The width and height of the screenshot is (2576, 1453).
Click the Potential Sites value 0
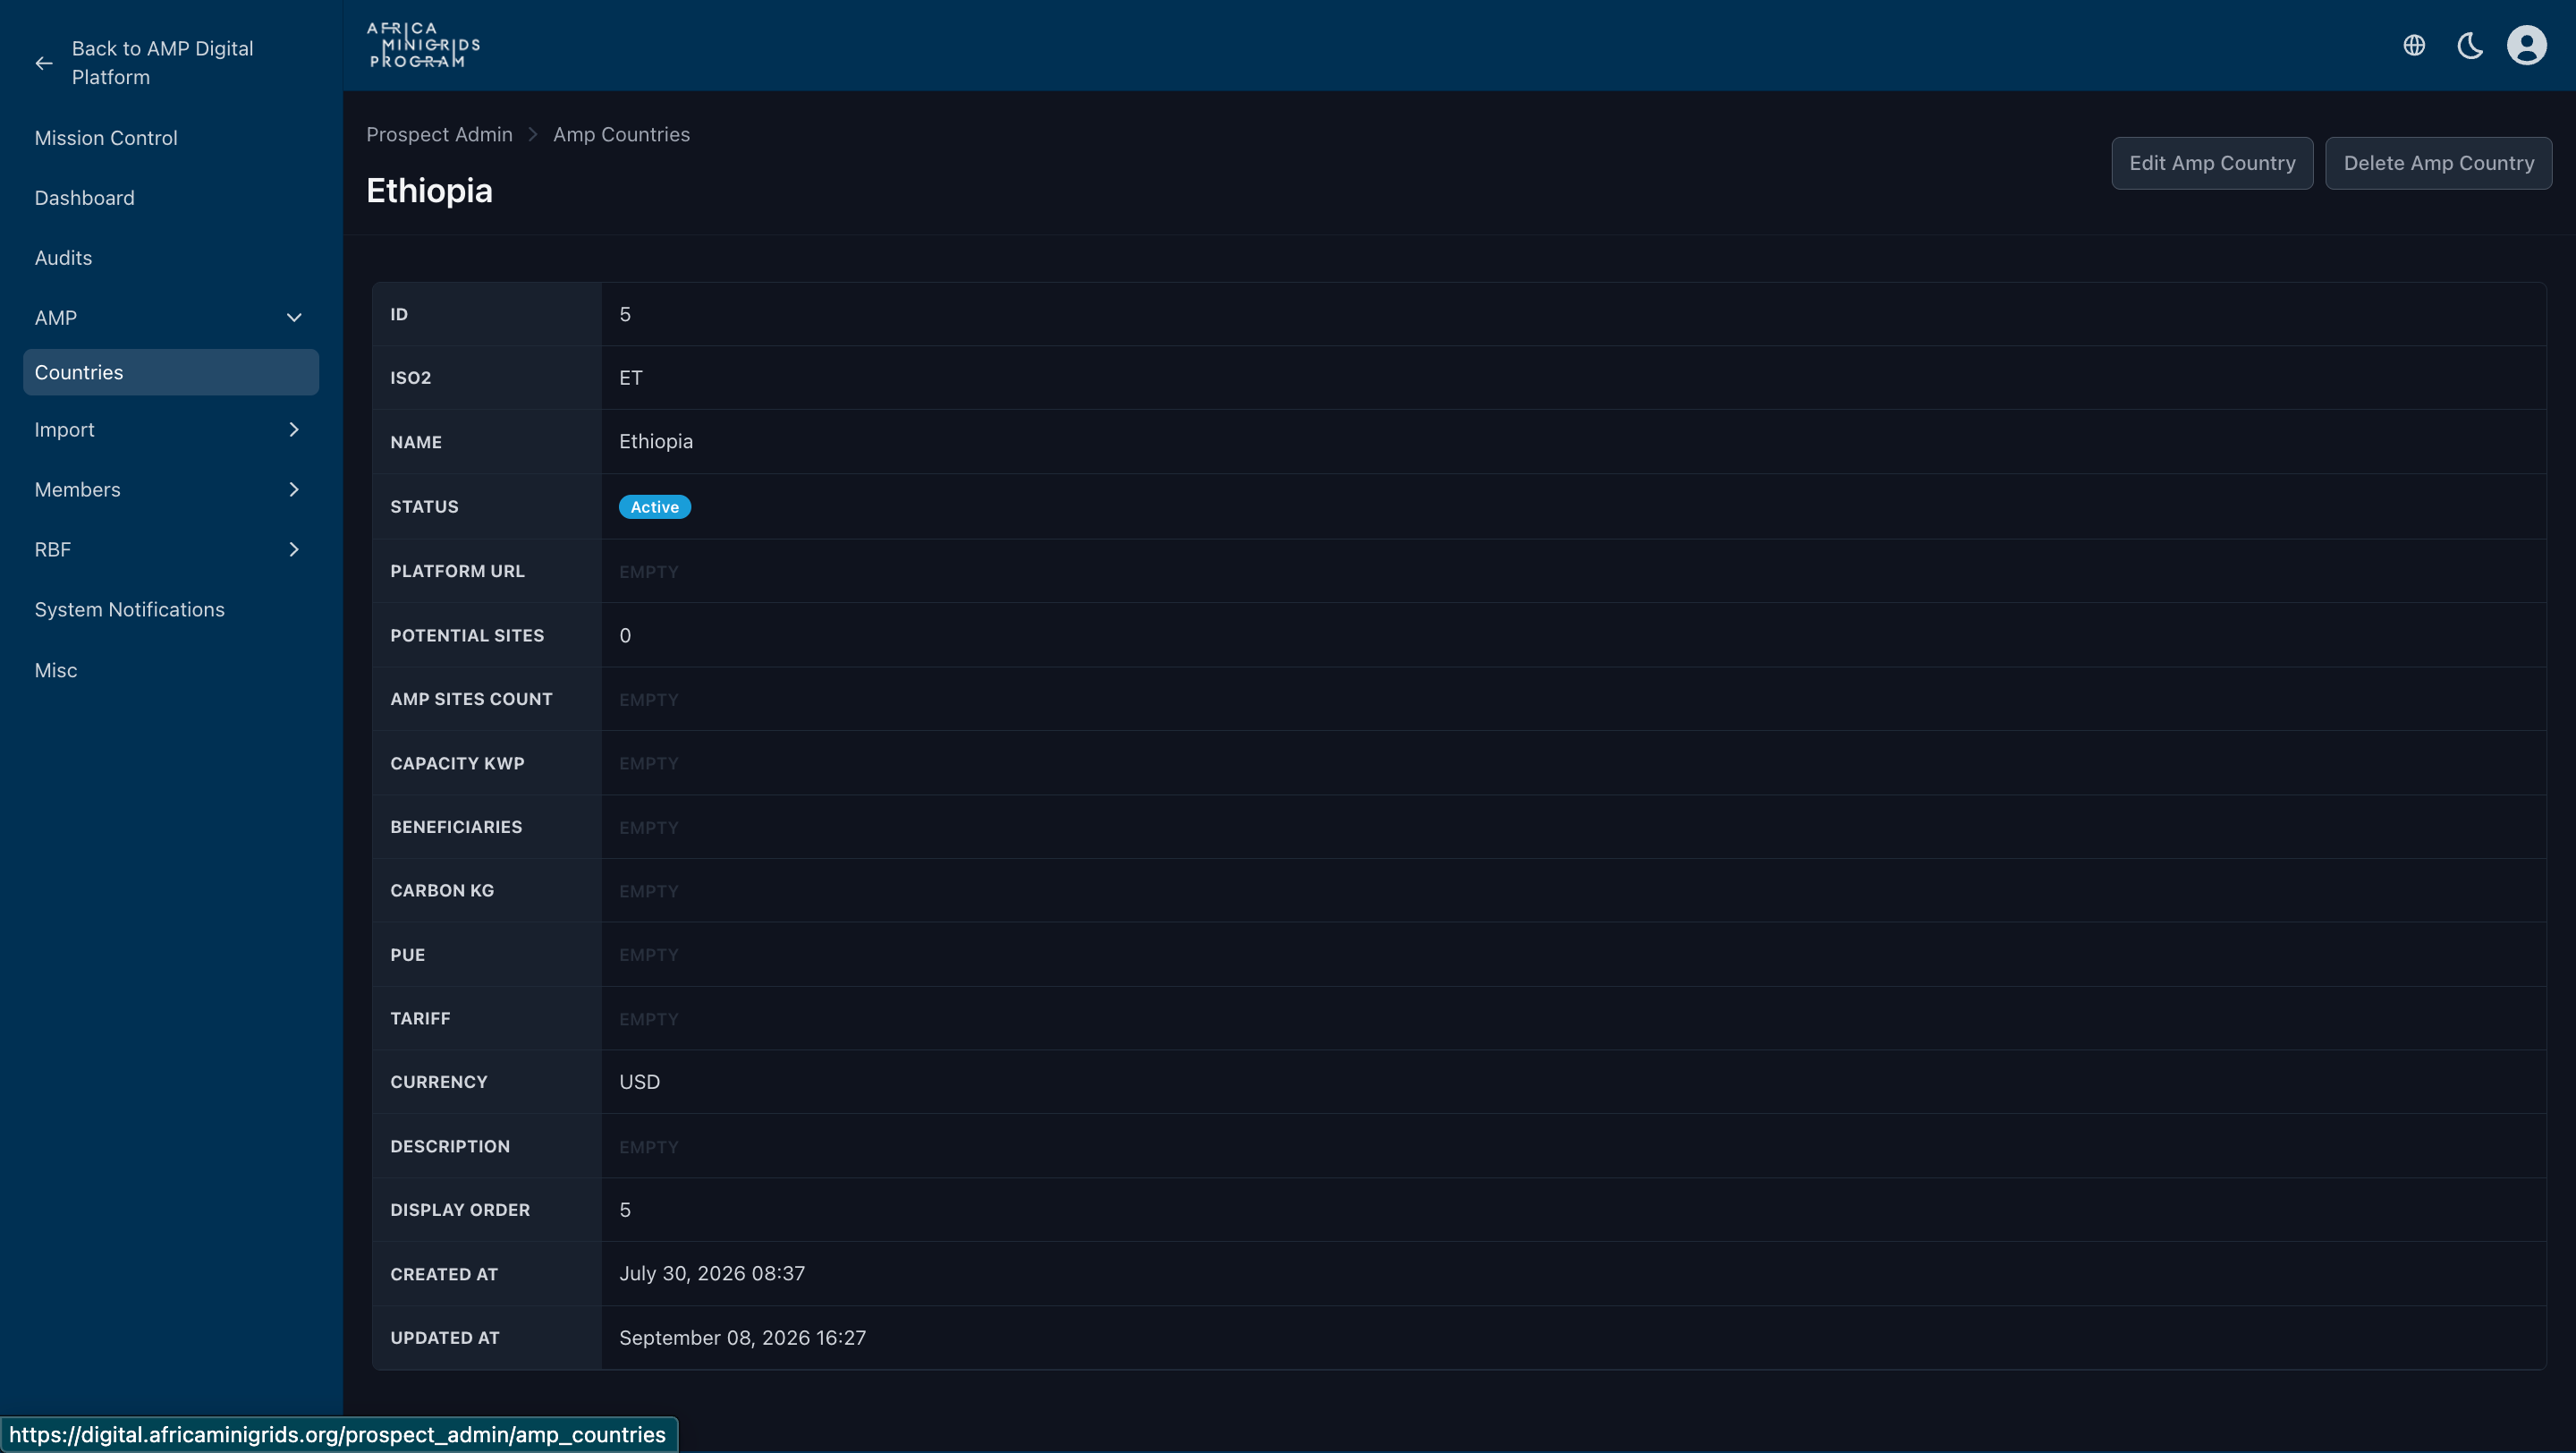625,636
